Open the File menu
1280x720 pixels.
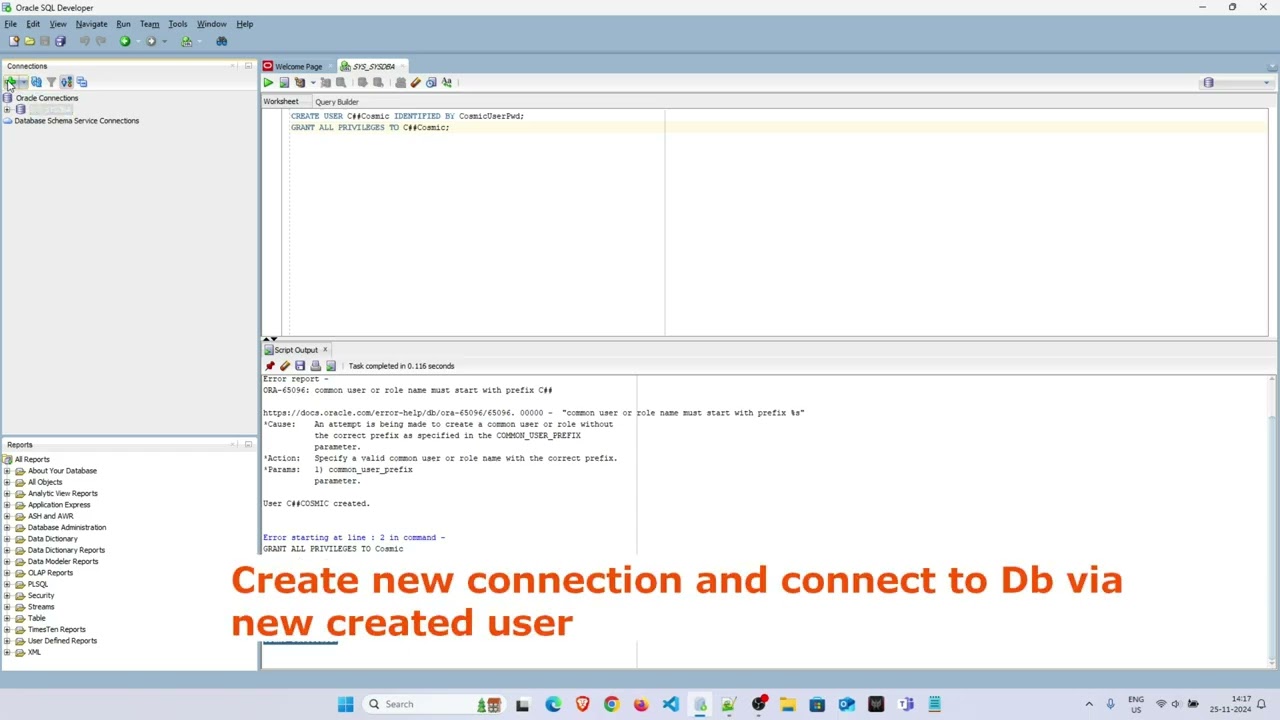tap(10, 24)
